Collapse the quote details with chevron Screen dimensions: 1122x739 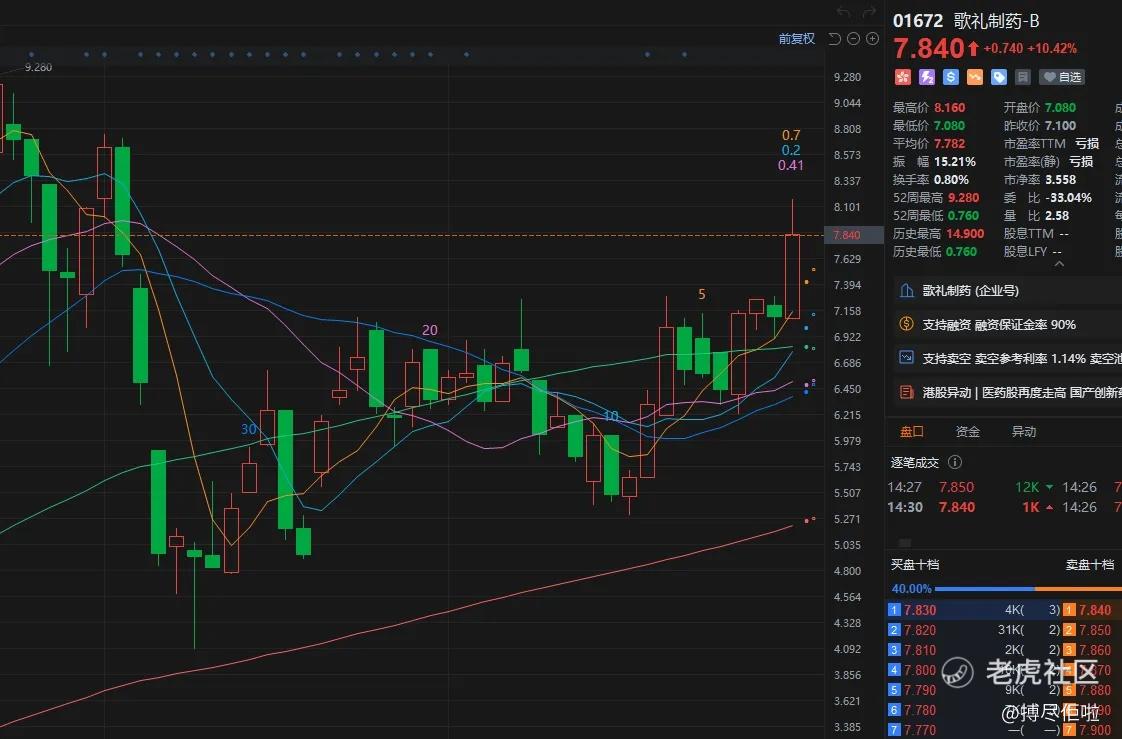coord(1060,264)
